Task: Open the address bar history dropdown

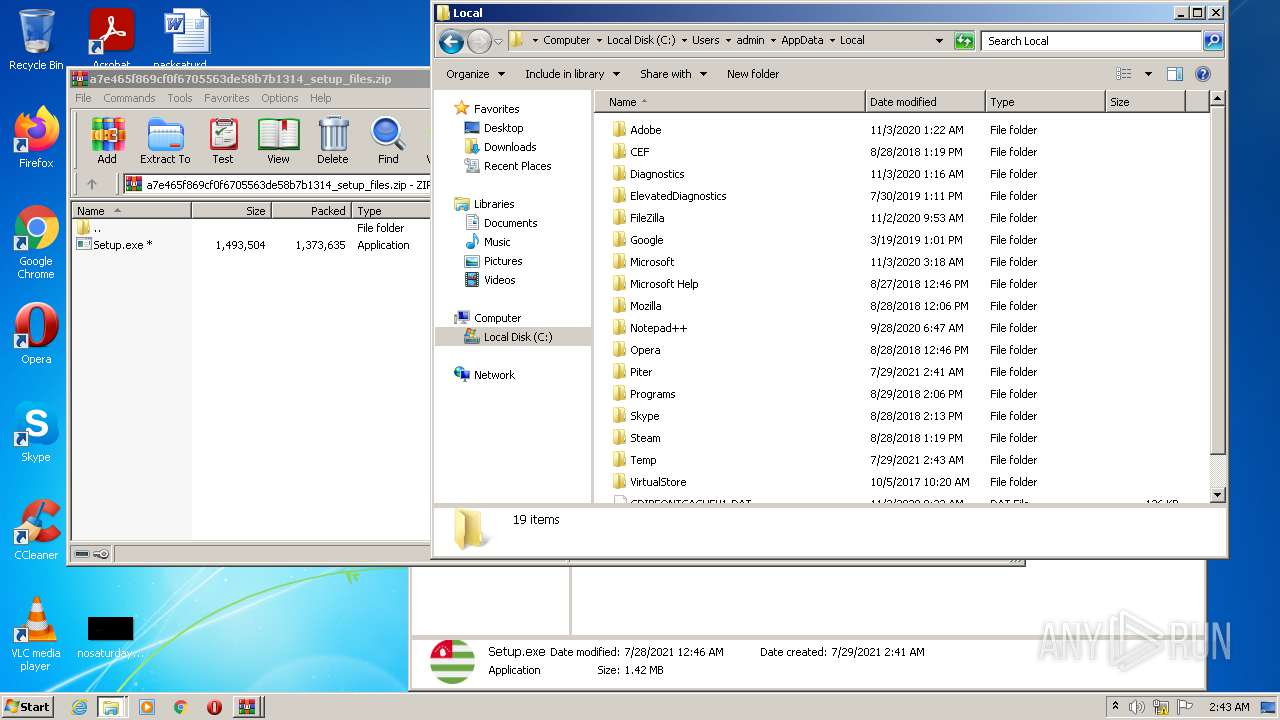Action: [x=939, y=41]
